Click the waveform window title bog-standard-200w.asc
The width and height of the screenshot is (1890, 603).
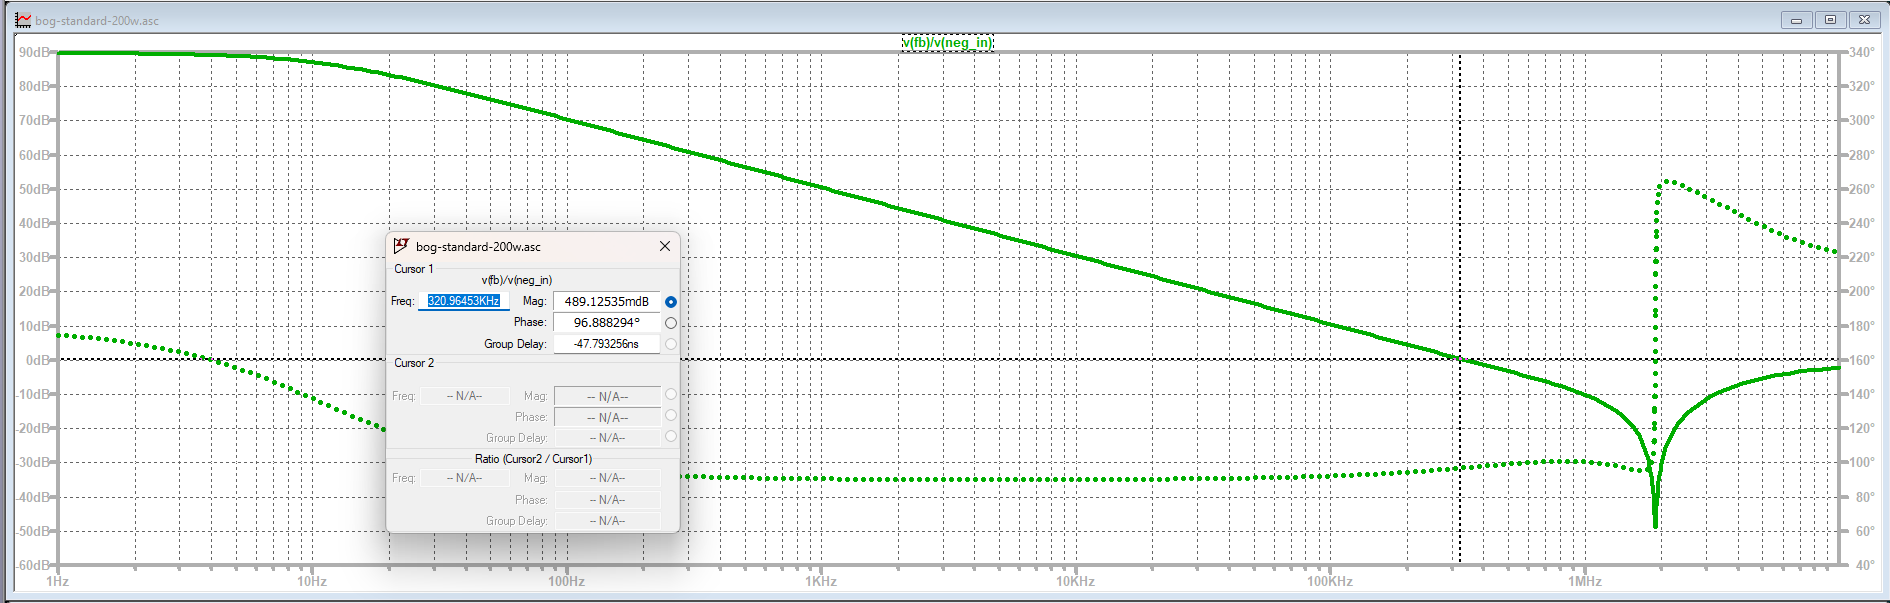click(x=97, y=20)
